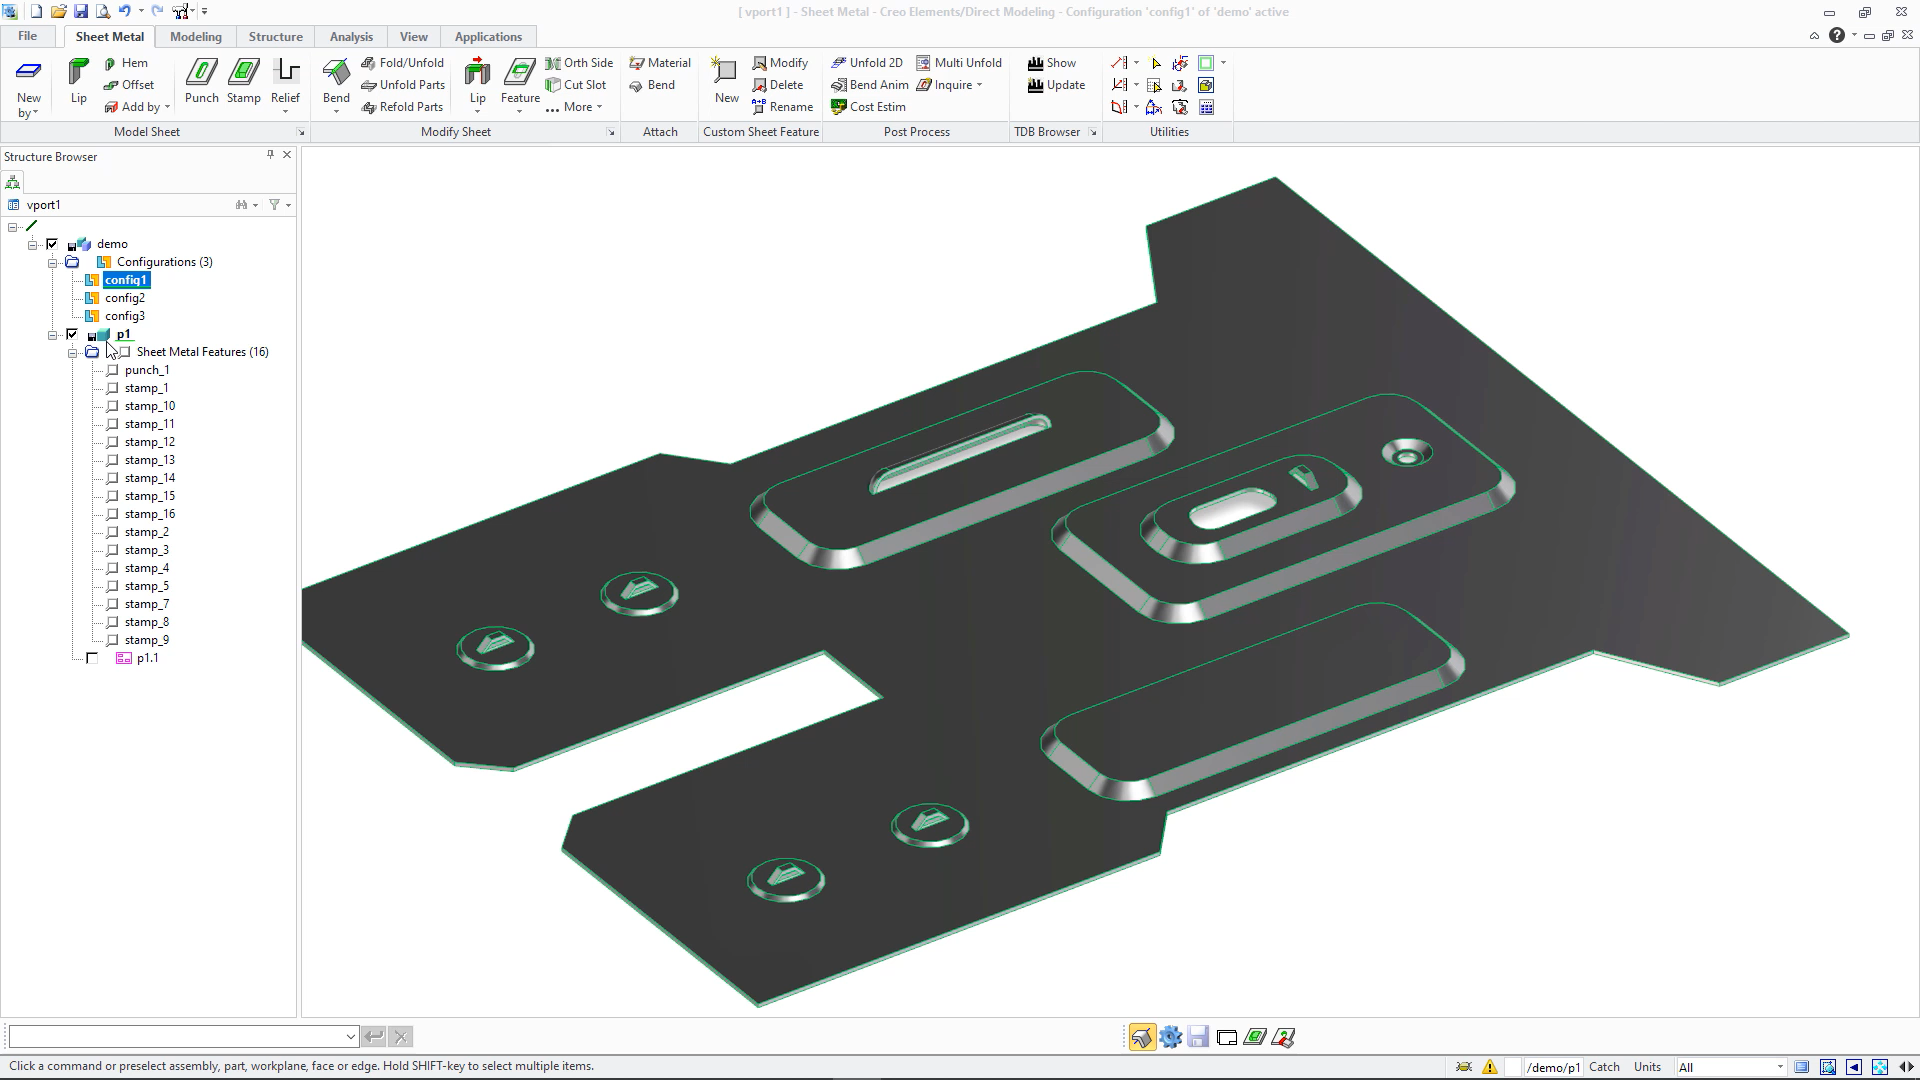Click Fold/Unfold in Modify Sheet

pos(402,63)
